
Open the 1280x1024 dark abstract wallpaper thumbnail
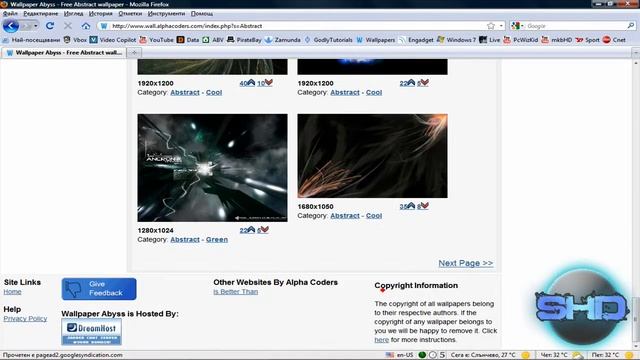pos(212,168)
